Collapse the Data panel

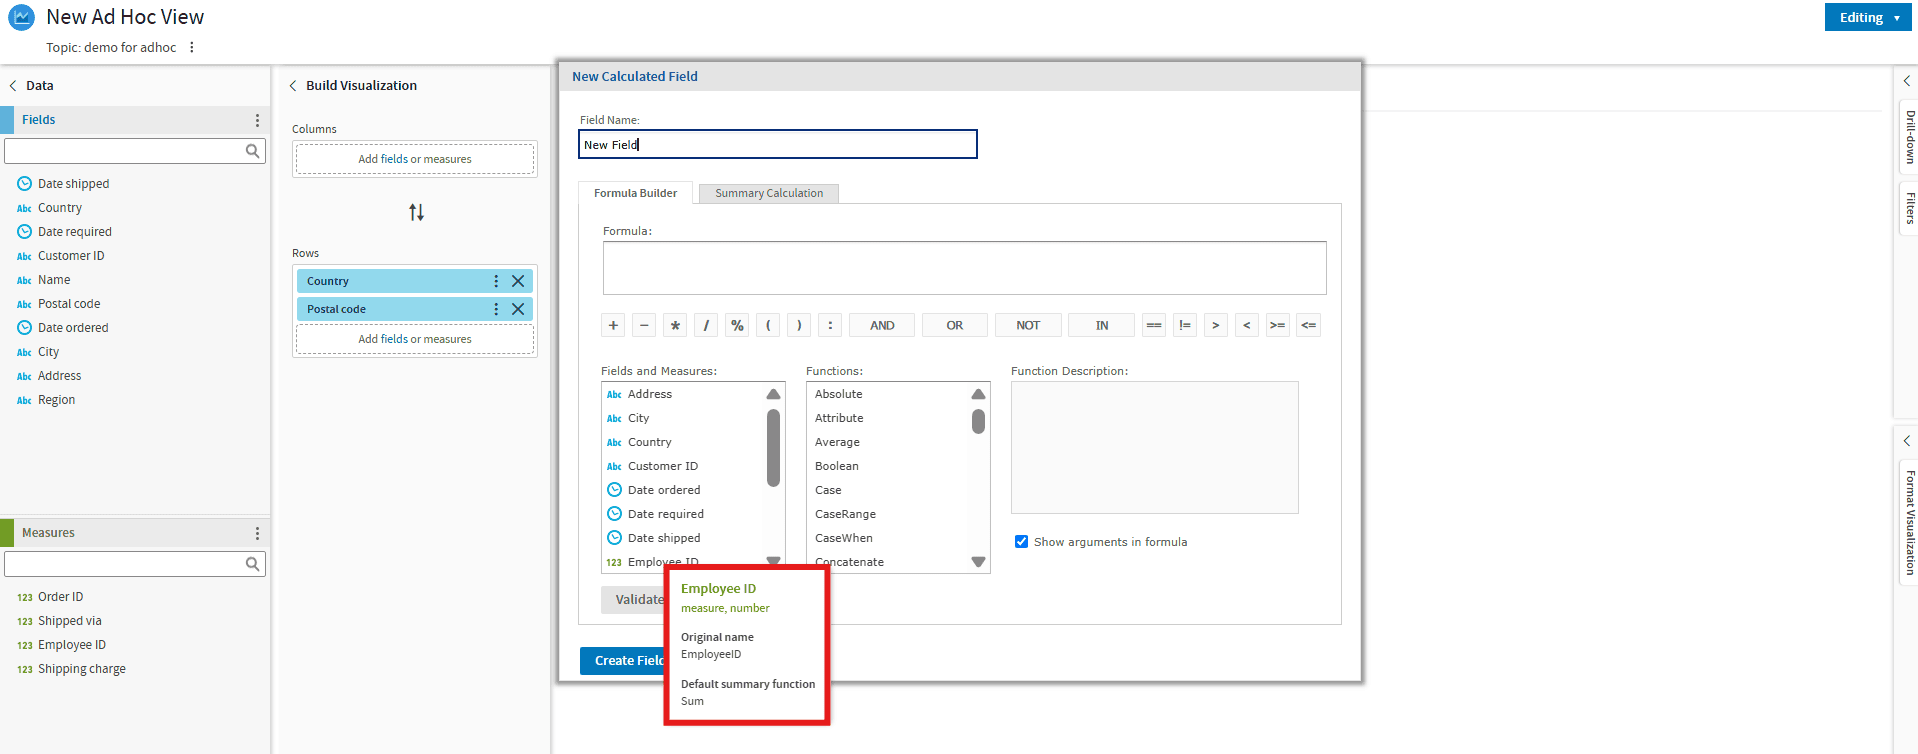point(14,86)
